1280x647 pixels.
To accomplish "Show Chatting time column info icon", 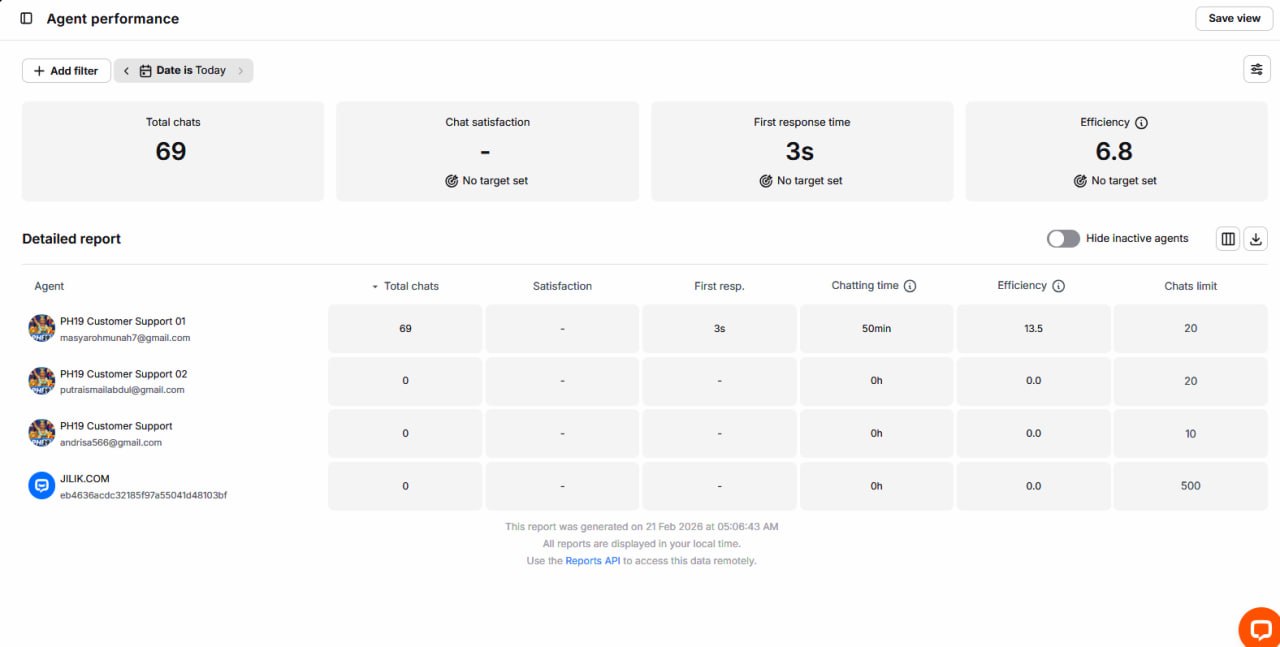I will [910, 286].
